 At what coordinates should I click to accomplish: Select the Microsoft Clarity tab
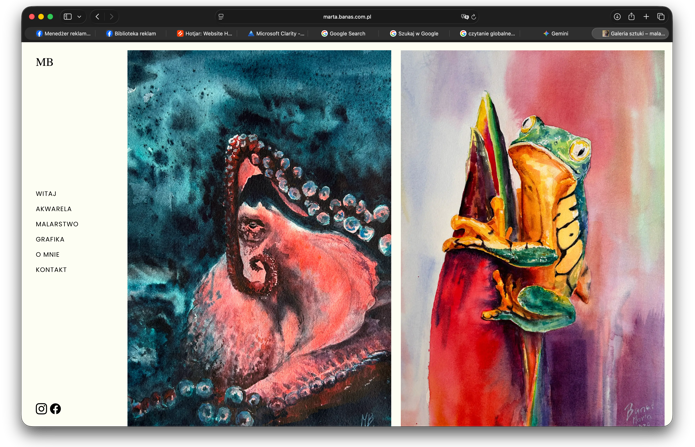coord(276,33)
